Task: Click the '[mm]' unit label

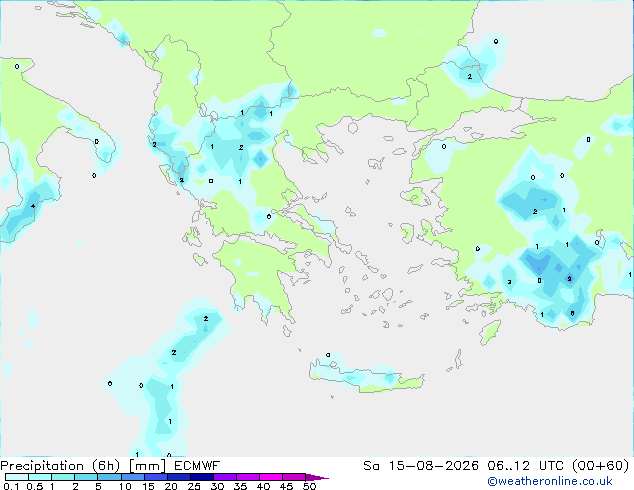Action: [148, 466]
